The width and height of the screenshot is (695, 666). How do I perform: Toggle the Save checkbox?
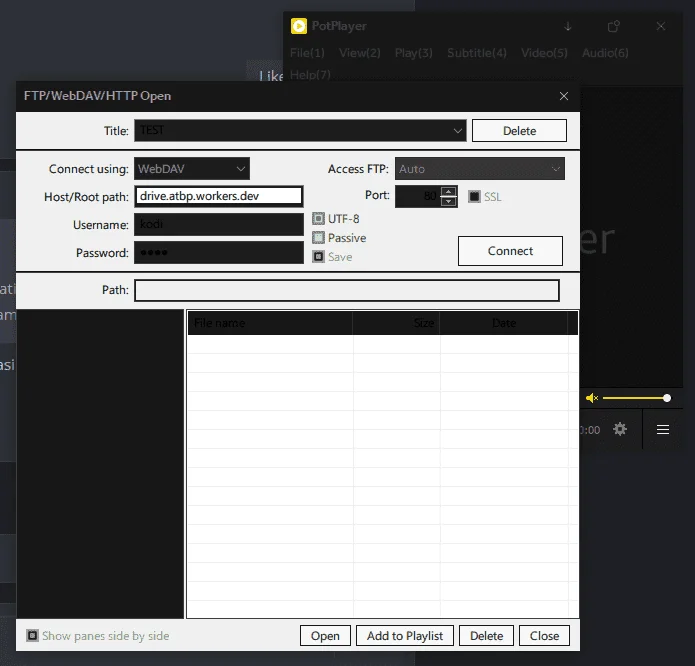pyautogui.click(x=318, y=257)
